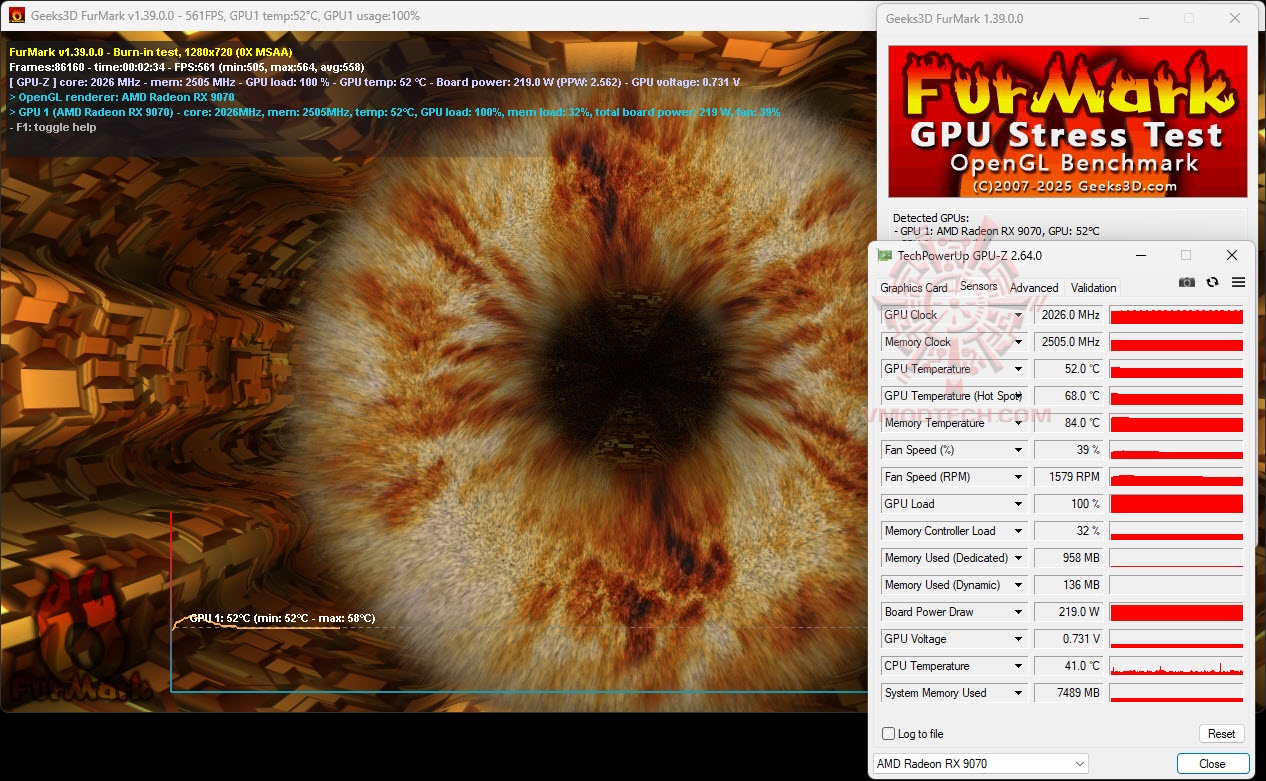Screen dimensions: 1266x781
Task: Enable the Log to file checkbox
Action: (888, 734)
